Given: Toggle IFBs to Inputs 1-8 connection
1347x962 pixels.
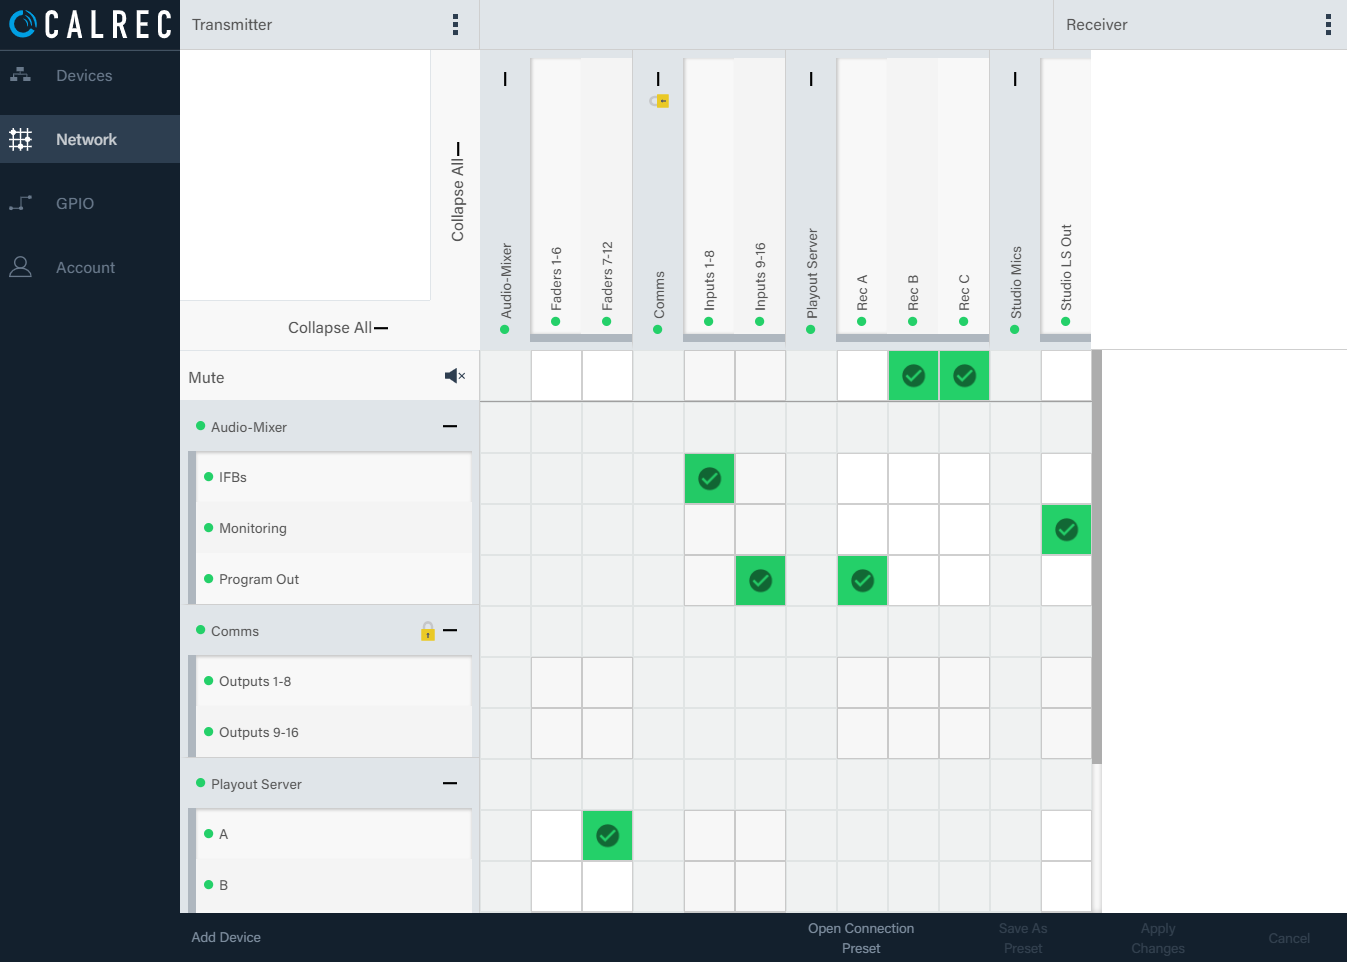Looking at the screenshot, I should click(710, 479).
